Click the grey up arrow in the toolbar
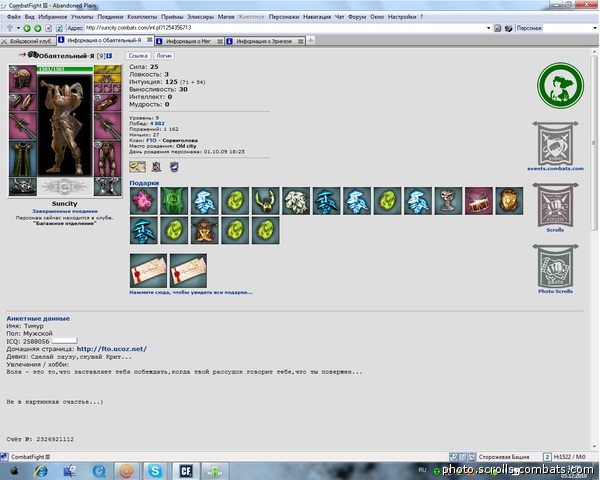 [10, 28]
